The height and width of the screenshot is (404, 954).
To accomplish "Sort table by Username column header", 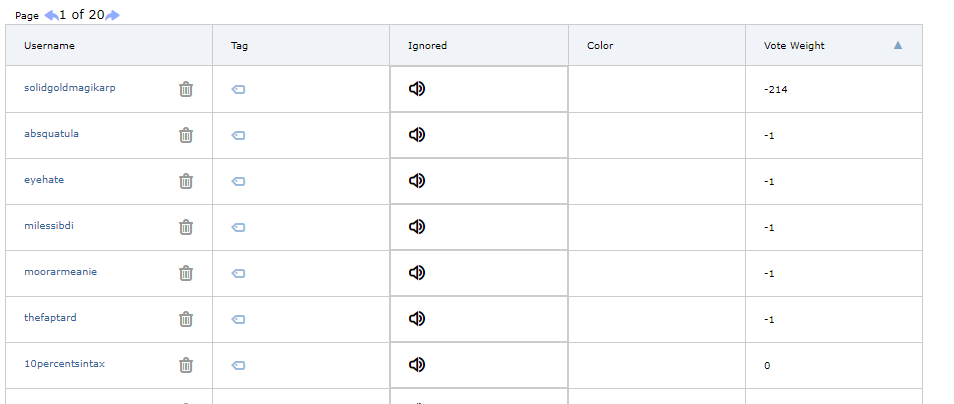I will (49, 46).
